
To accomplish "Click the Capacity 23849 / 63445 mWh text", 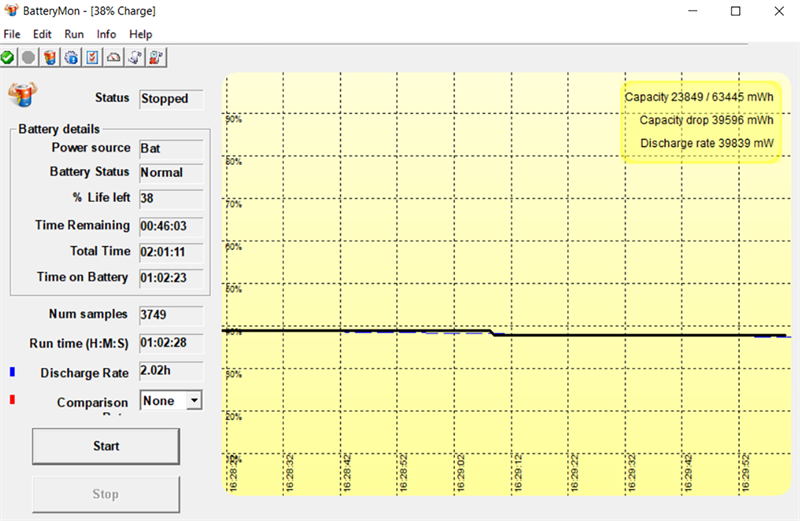I will [699, 97].
